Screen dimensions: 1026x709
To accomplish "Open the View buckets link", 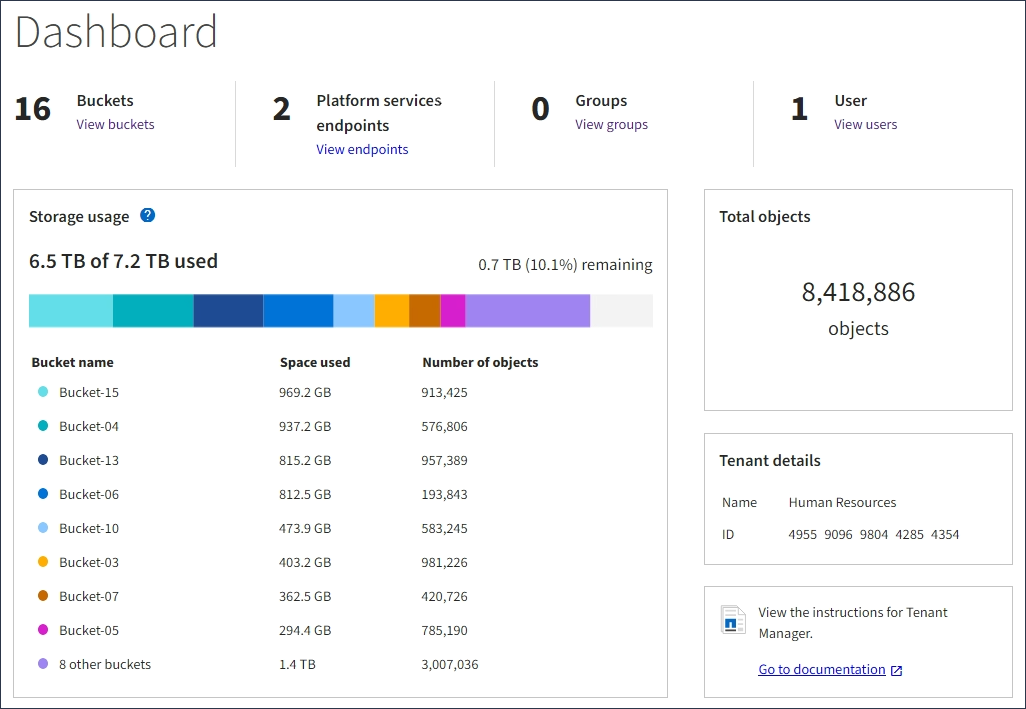I will (x=115, y=125).
